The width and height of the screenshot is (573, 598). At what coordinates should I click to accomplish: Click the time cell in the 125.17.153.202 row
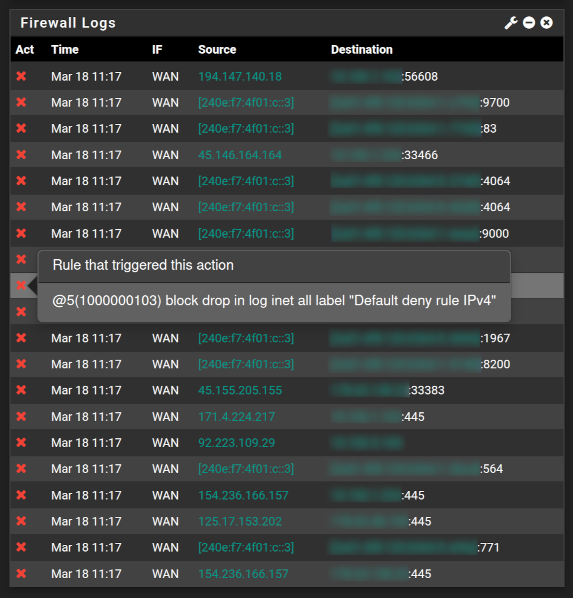pyautogui.click(x=86, y=521)
